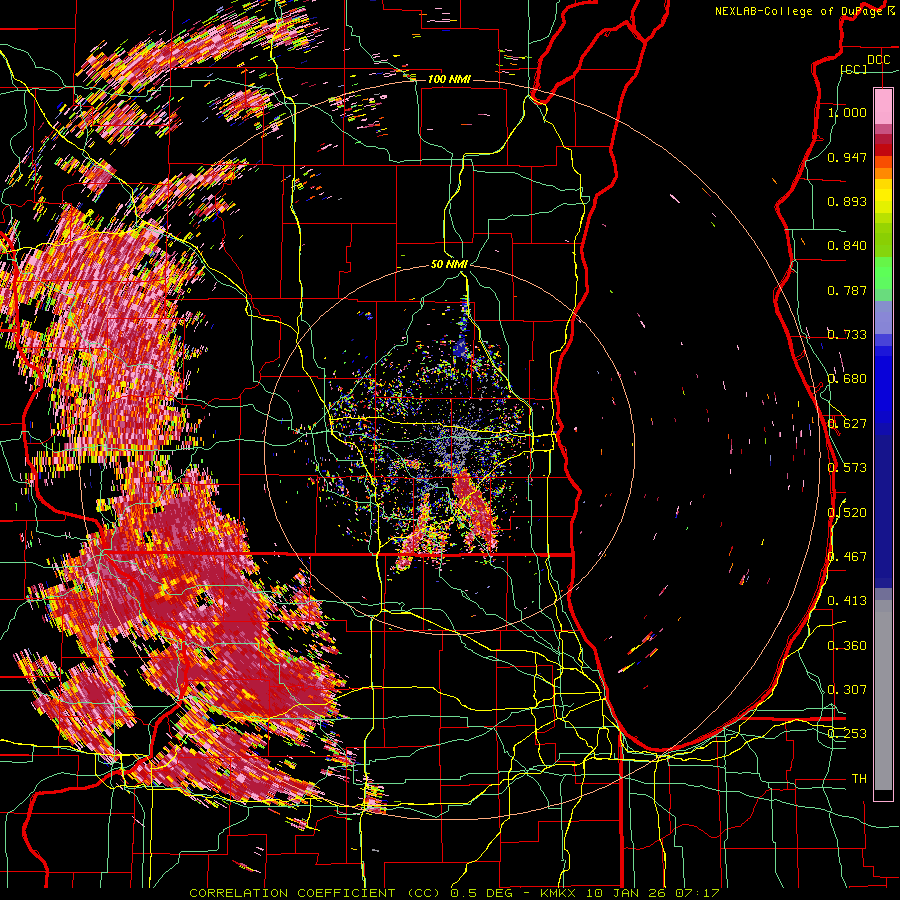
Task: Click the 0.733 scale value
Action: coord(847,335)
